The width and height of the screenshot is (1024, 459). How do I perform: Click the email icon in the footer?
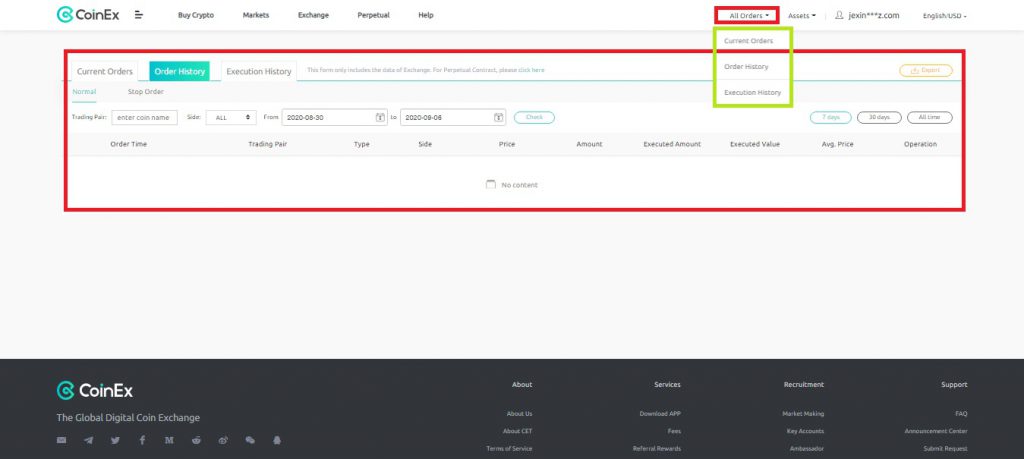pos(61,440)
